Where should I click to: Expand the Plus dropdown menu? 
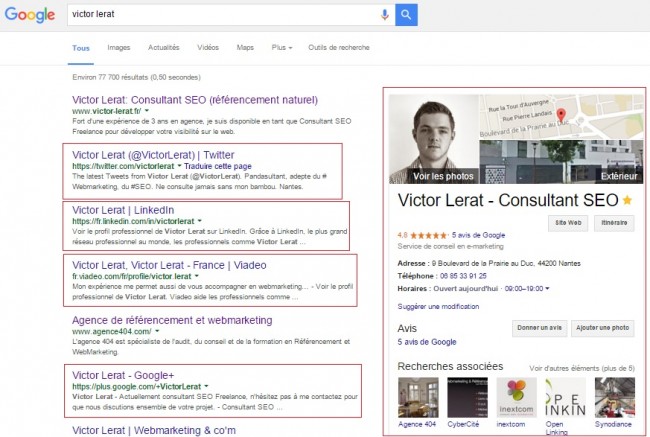(x=282, y=48)
